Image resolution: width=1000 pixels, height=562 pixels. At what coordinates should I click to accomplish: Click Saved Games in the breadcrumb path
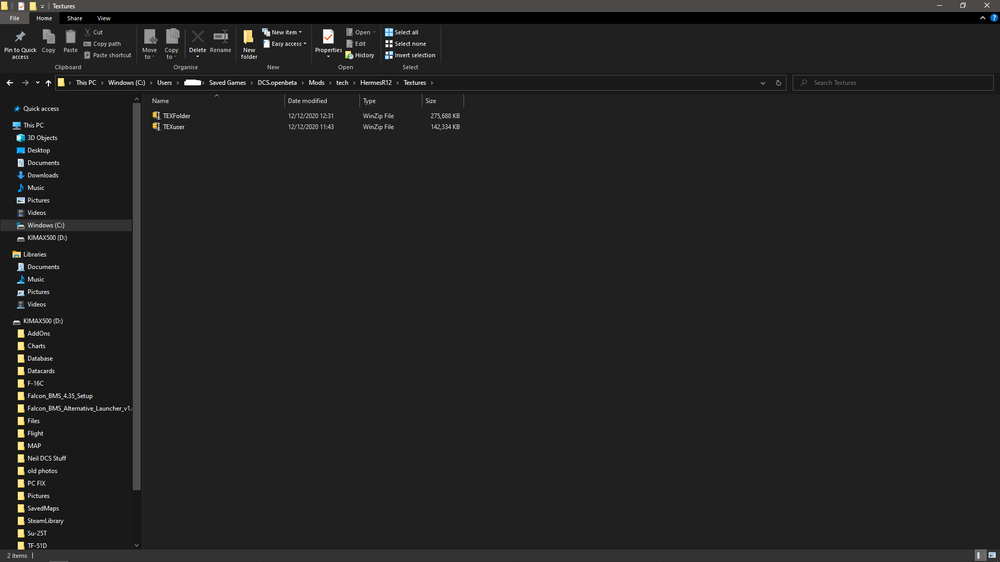coord(227,83)
